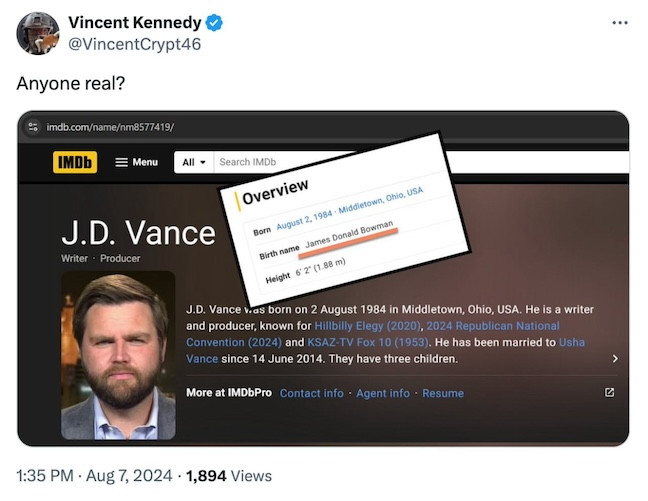Open the Contact info link
This screenshot has width=648, height=501.
pos(311,393)
